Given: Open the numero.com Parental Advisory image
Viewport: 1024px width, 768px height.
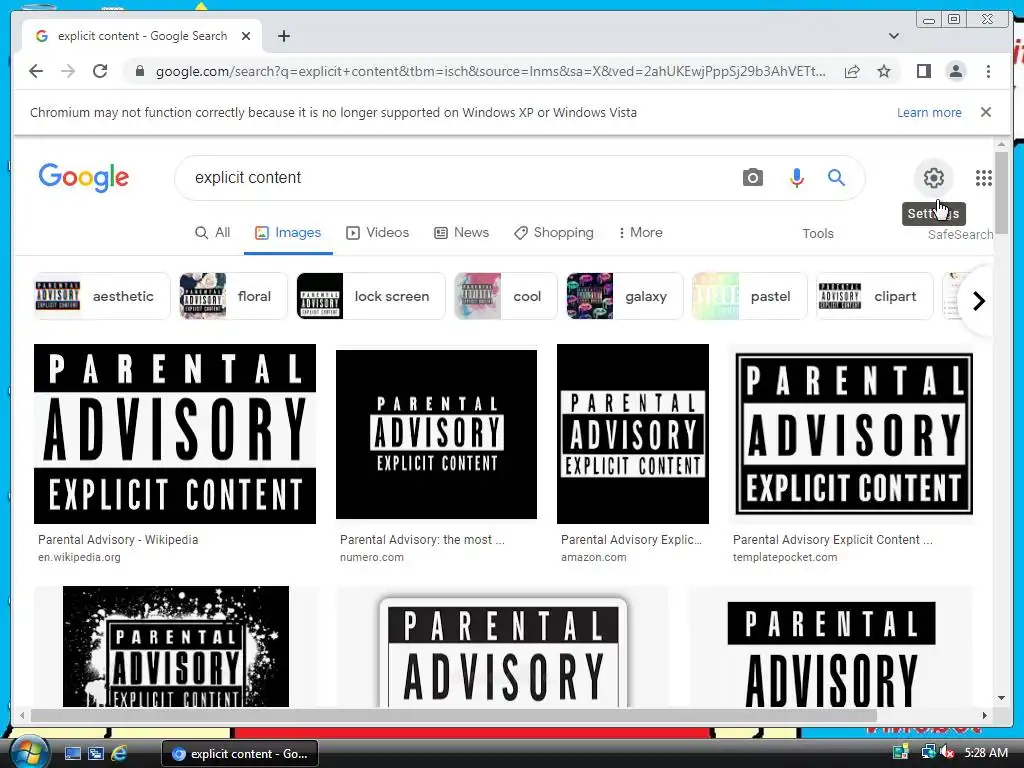Looking at the screenshot, I should pos(436,434).
